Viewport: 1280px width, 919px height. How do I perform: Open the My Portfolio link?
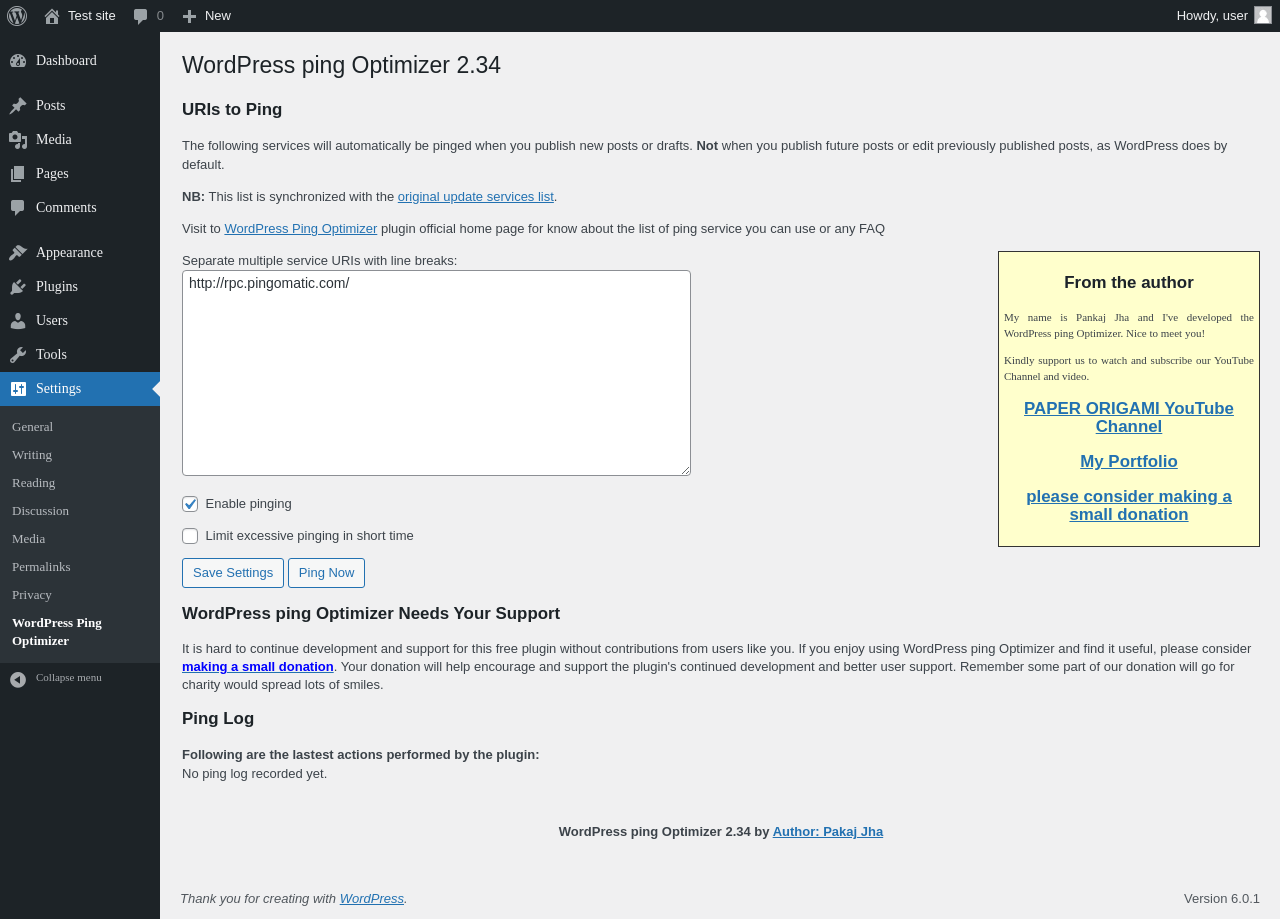pyautogui.click(x=1129, y=462)
